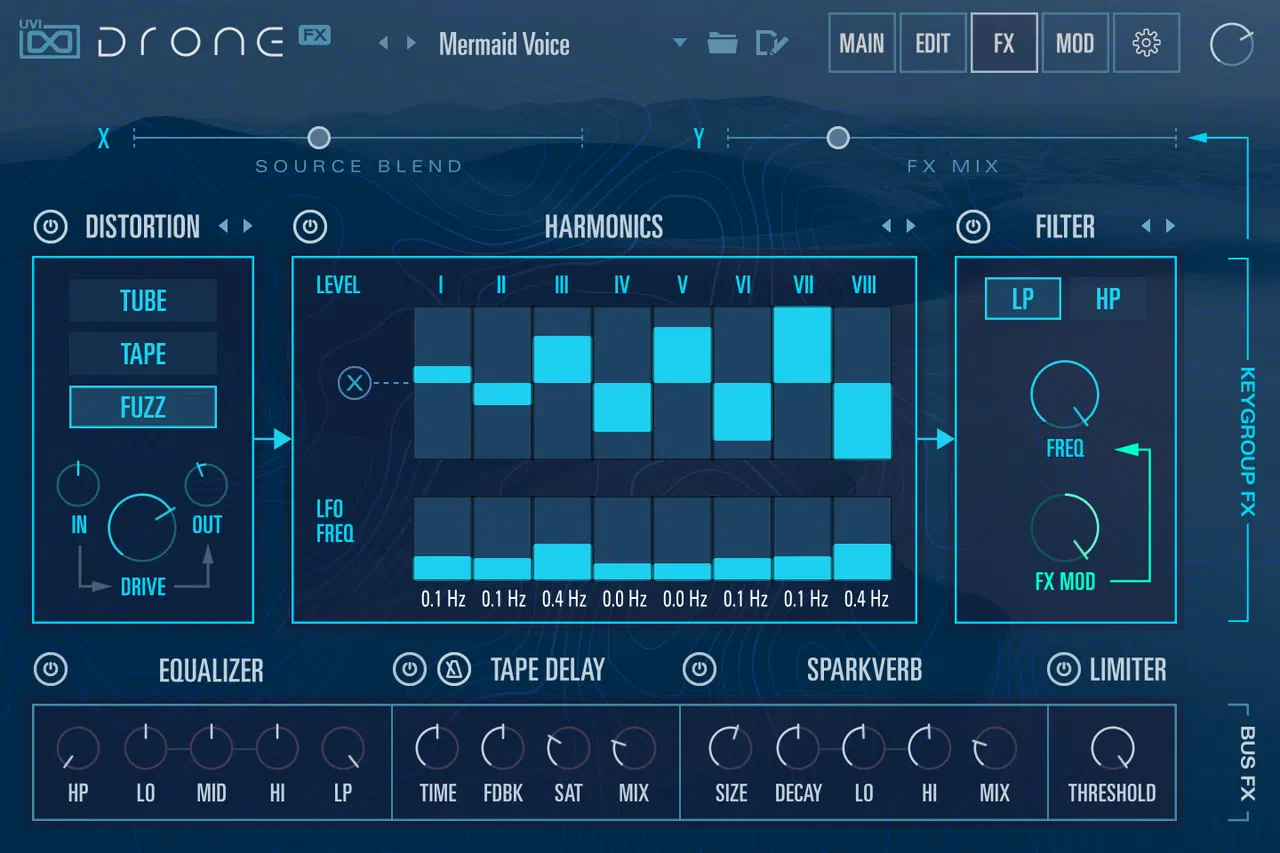Click next harmonics preset arrow

pos(911,227)
